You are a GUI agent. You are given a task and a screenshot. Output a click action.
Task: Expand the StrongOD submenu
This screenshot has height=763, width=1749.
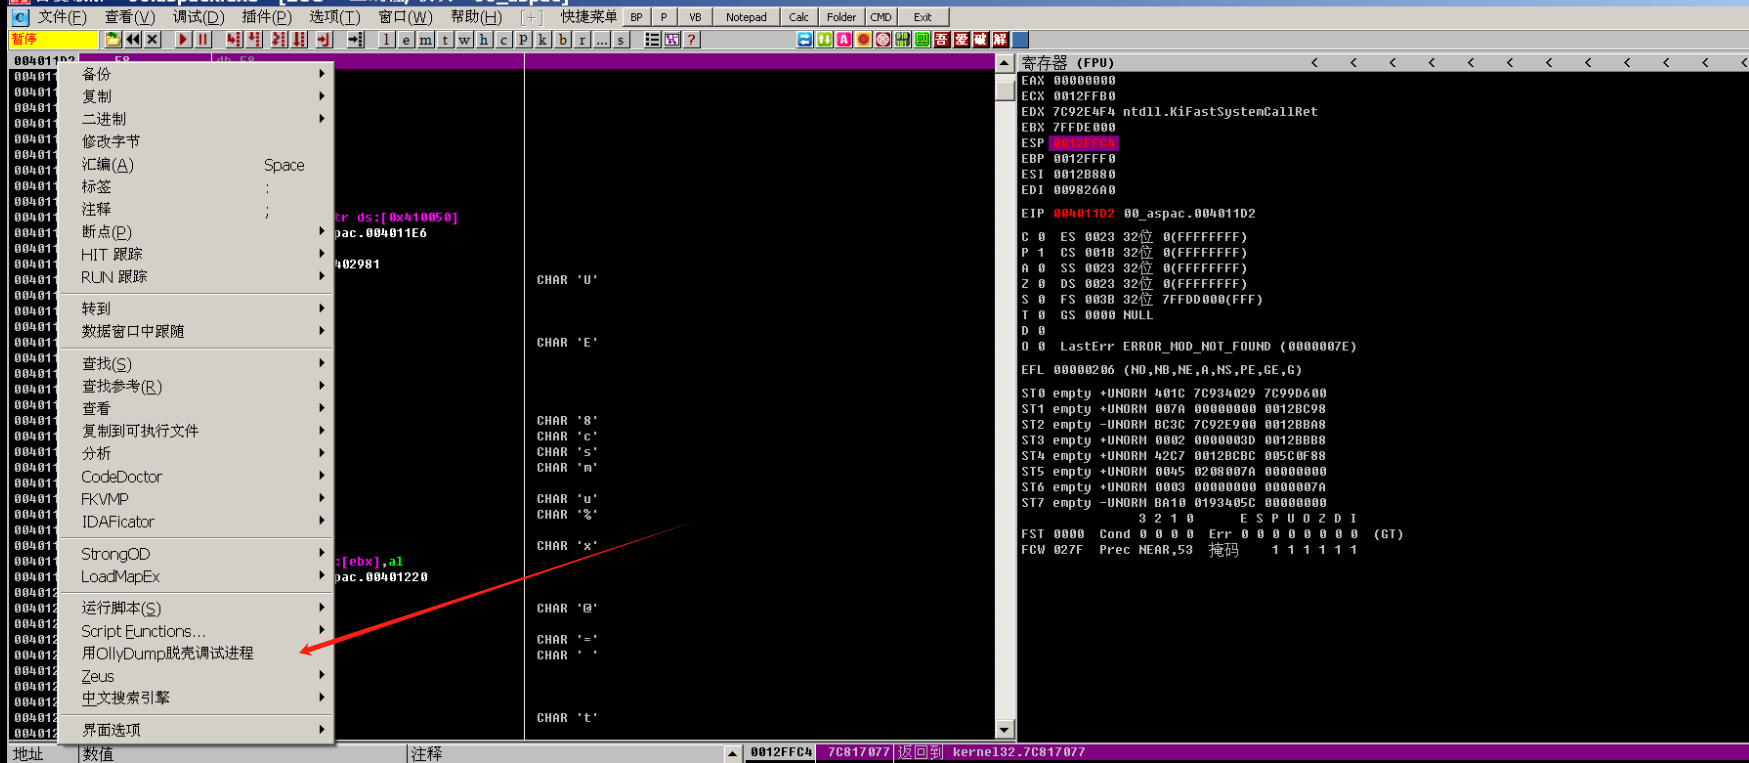click(x=196, y=554)
